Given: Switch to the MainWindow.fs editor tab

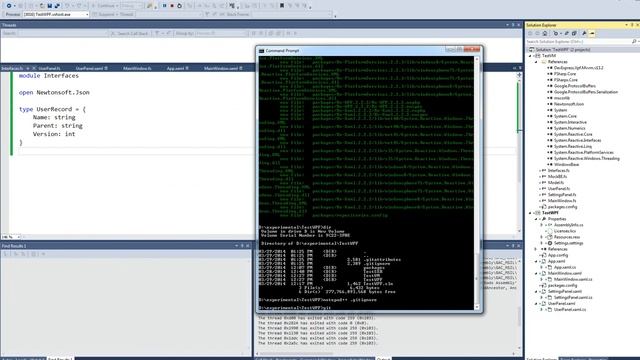Looking at the screenshot, I should [137, 68].
